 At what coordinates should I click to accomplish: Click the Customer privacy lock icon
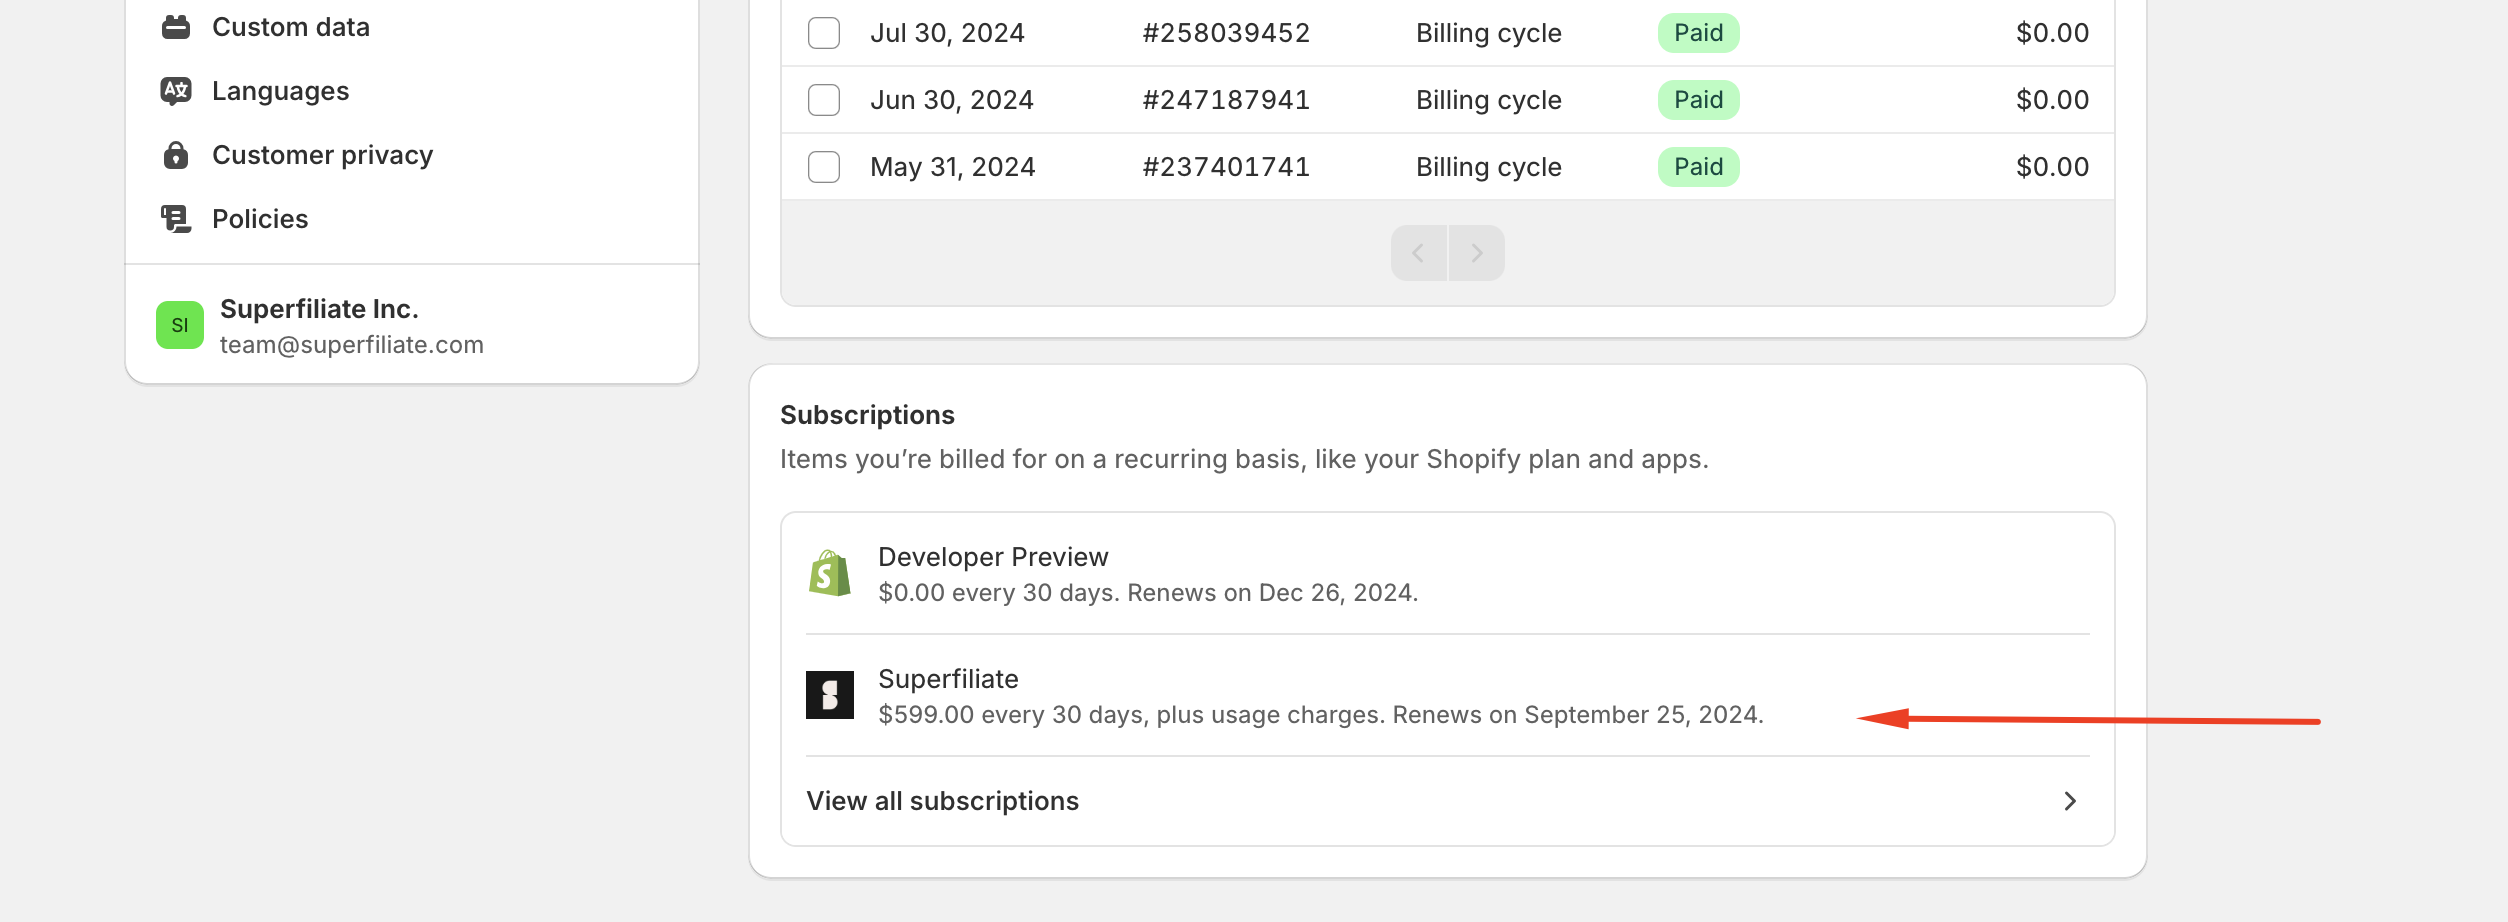coord(176,155)
